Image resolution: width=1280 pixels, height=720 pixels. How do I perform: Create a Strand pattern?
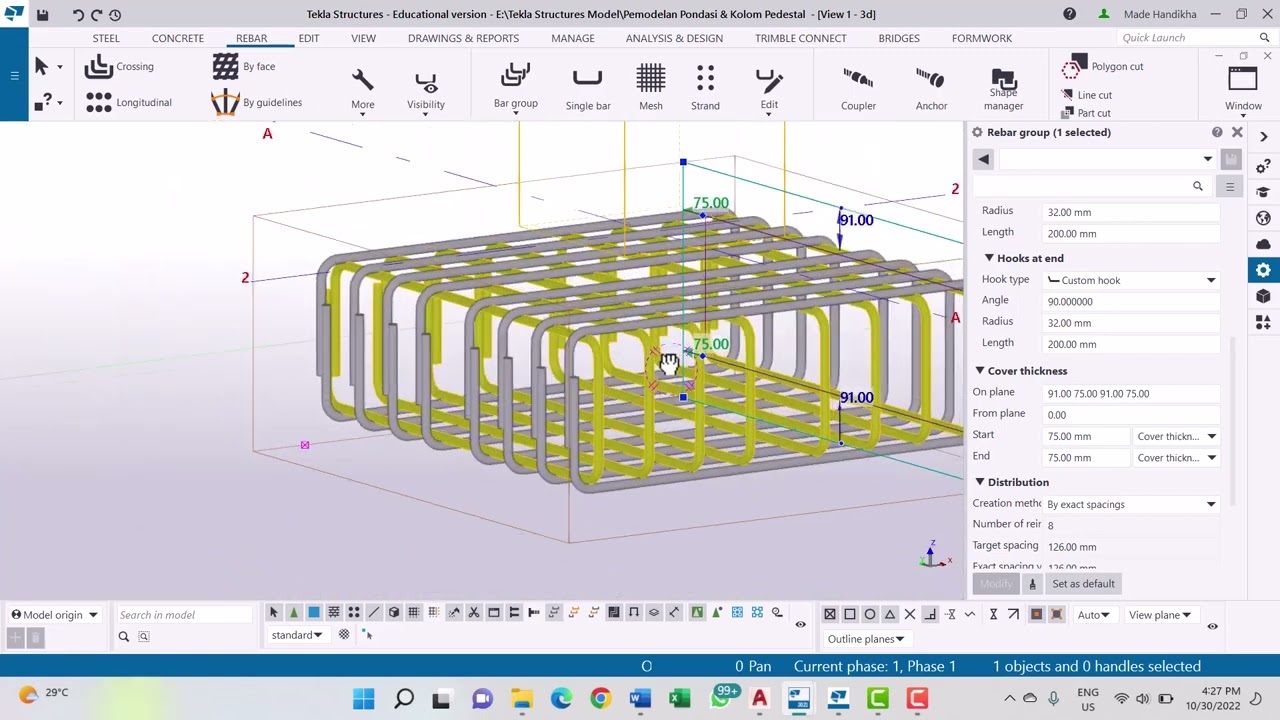[705, 88]
